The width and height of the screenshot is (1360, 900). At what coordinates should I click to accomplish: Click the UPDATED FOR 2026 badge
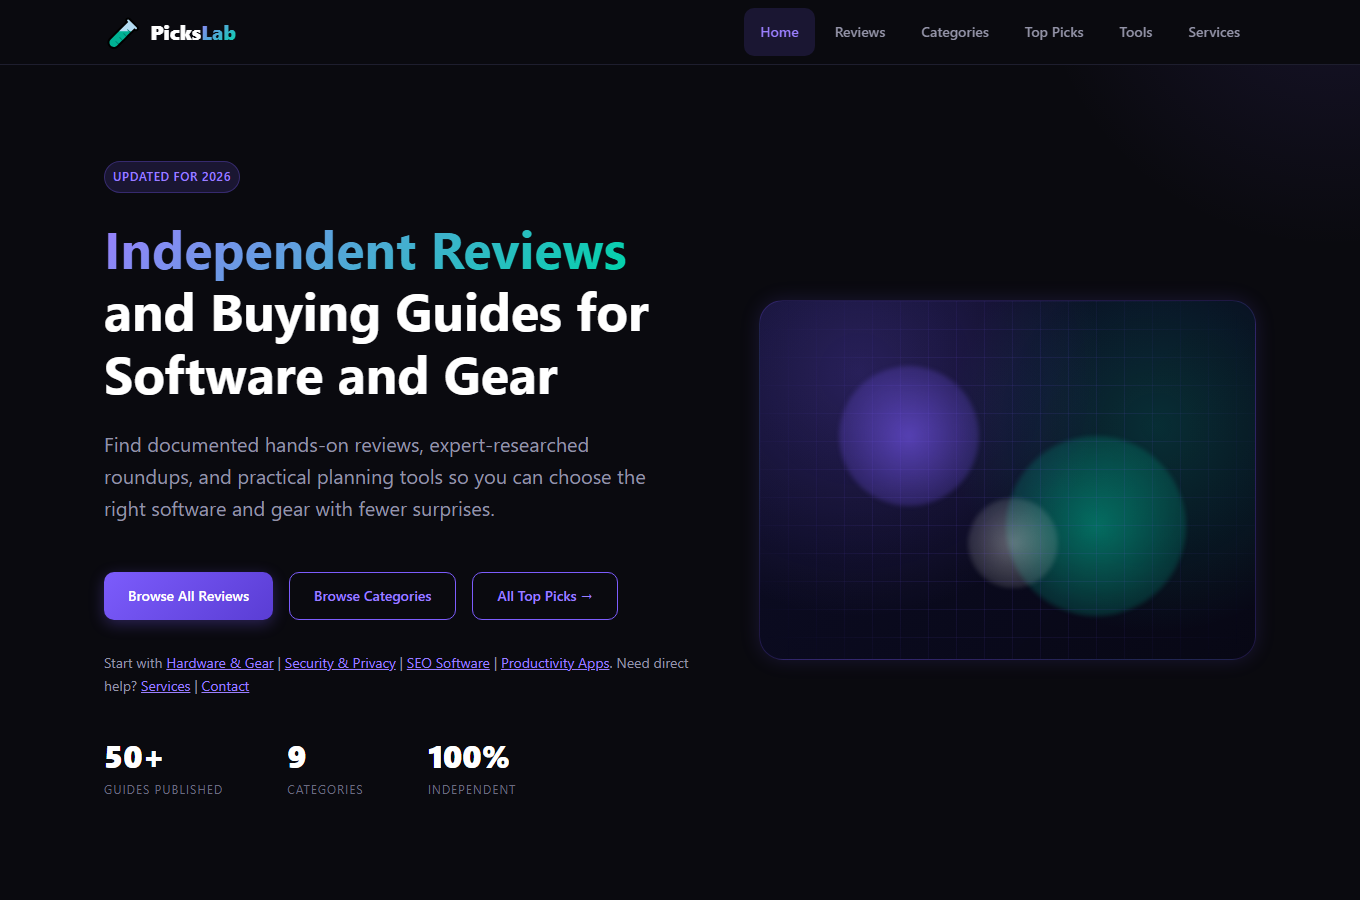(x=172, y=177)
